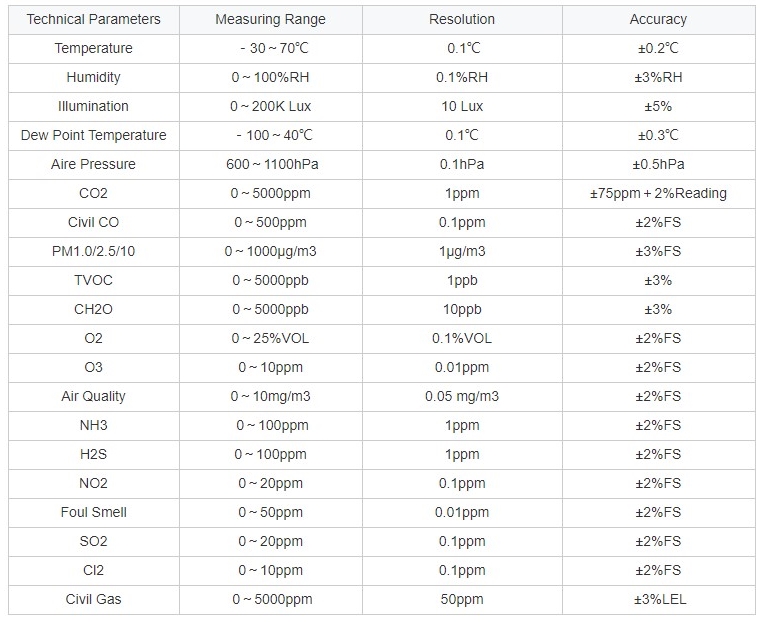Click the Foul Smell parameter cell

click(x=93, y=512)
